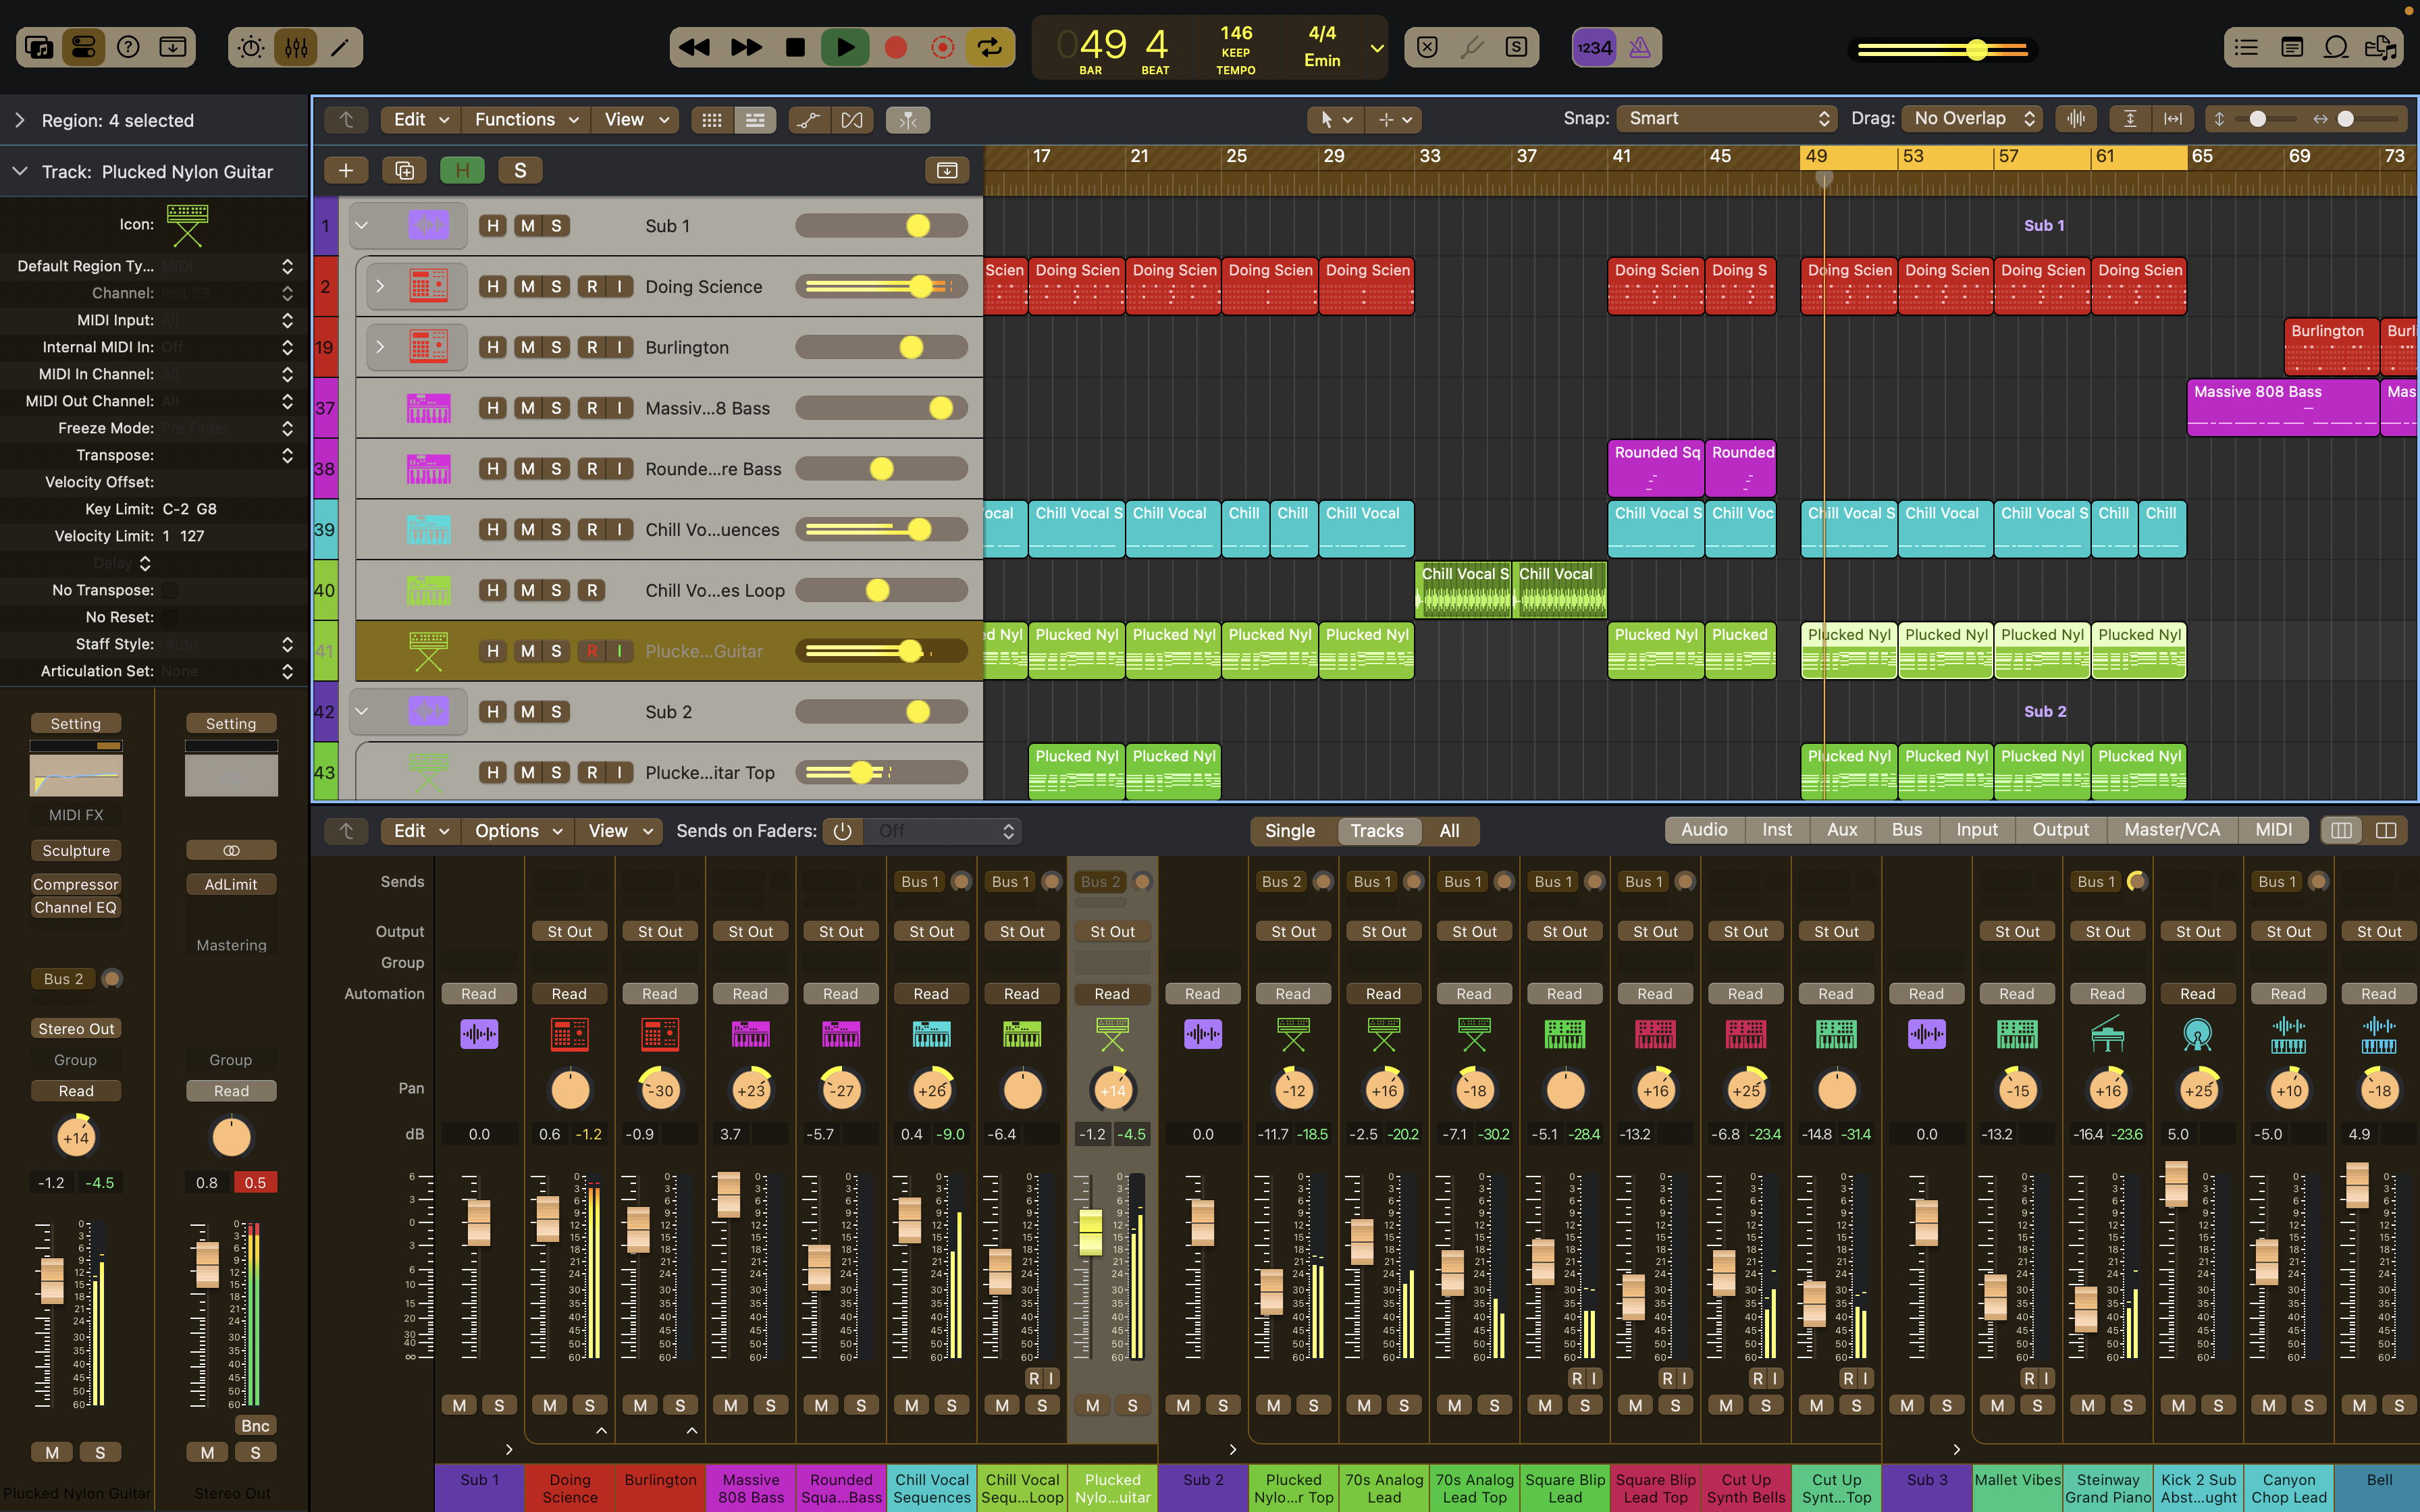Toggle Sends on Faders power button
The height and width of the screenshot is (1512, 2420).
[842, 831]
